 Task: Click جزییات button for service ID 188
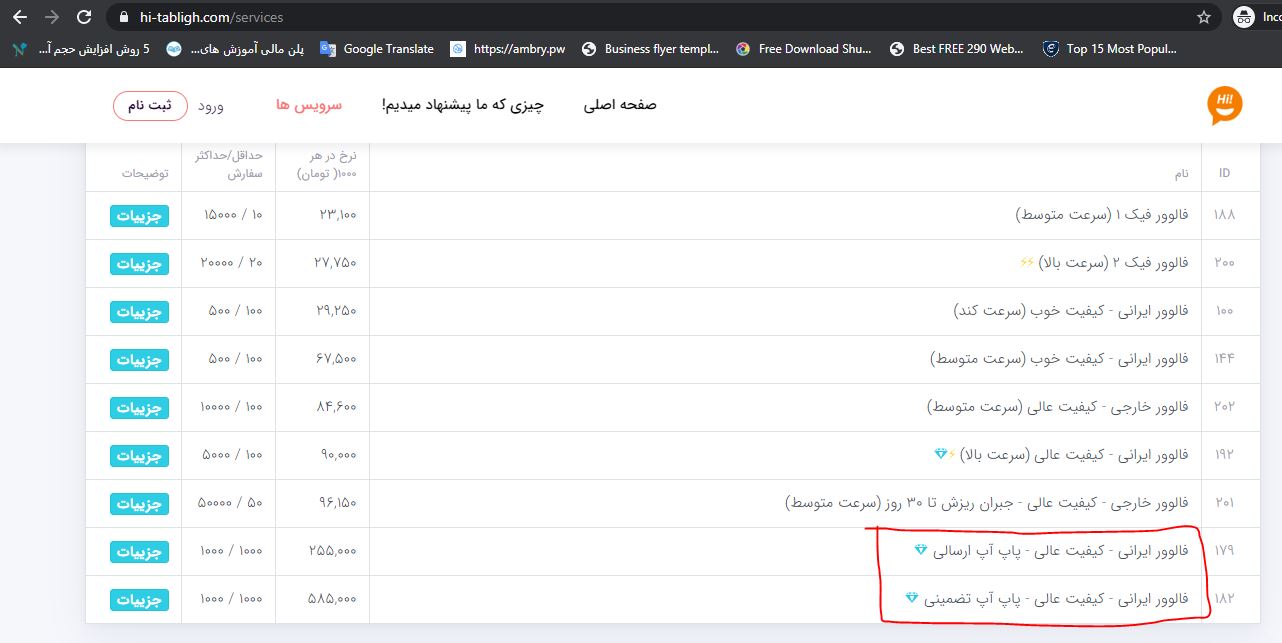139,216
